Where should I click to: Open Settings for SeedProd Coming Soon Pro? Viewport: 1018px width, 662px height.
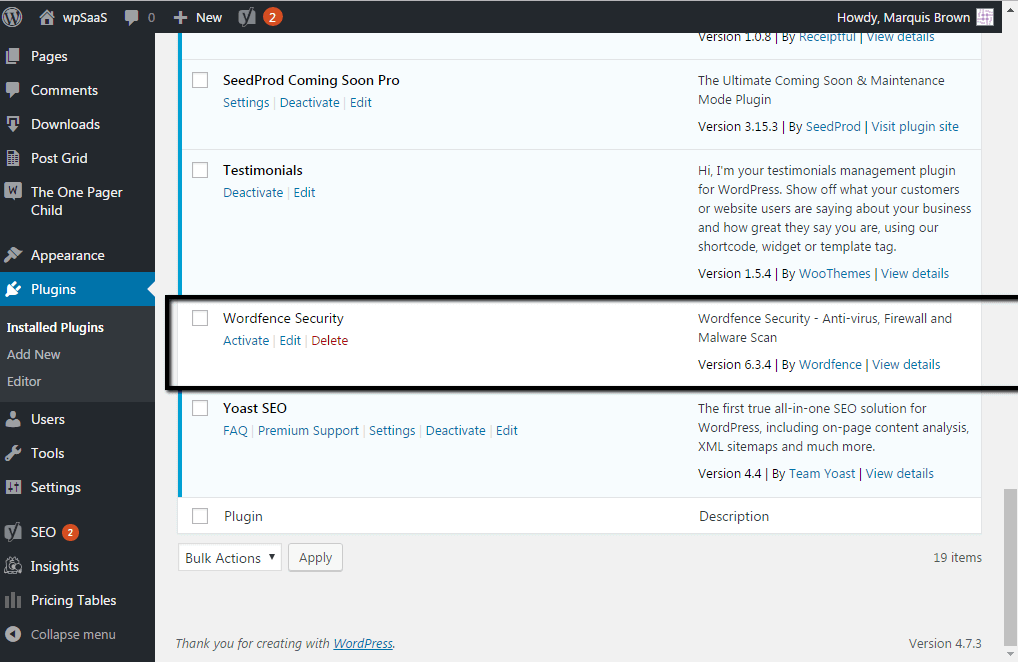click(246, 103)
